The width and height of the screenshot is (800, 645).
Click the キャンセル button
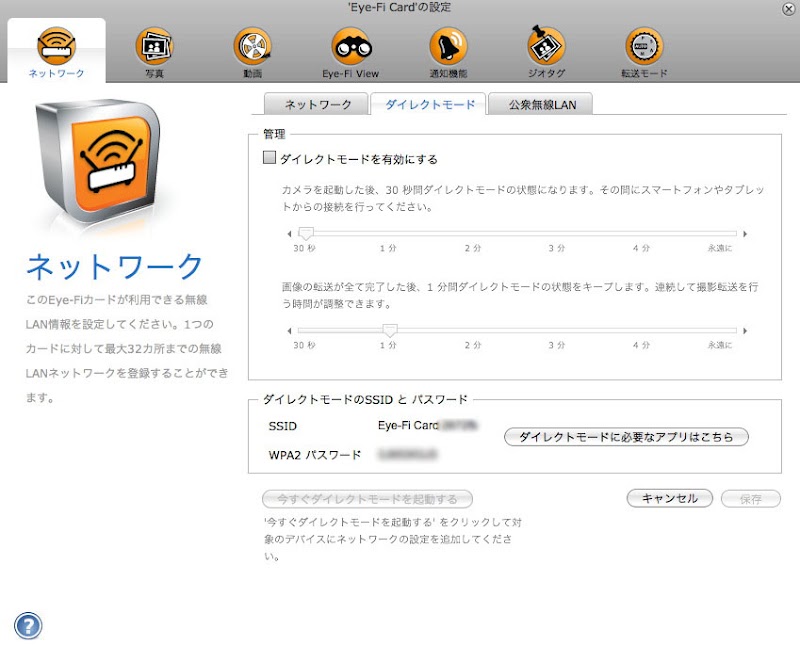[x=669, y=499]
